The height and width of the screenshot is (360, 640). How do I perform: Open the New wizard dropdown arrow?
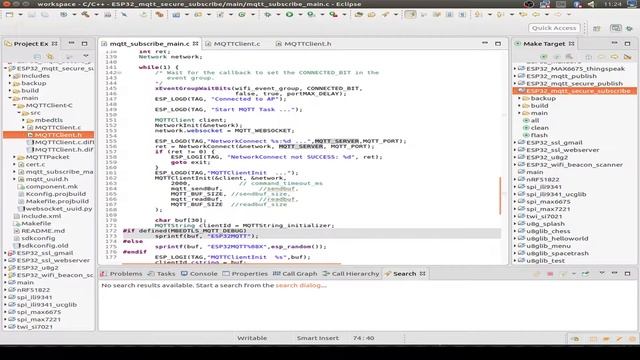pos(20,14)
